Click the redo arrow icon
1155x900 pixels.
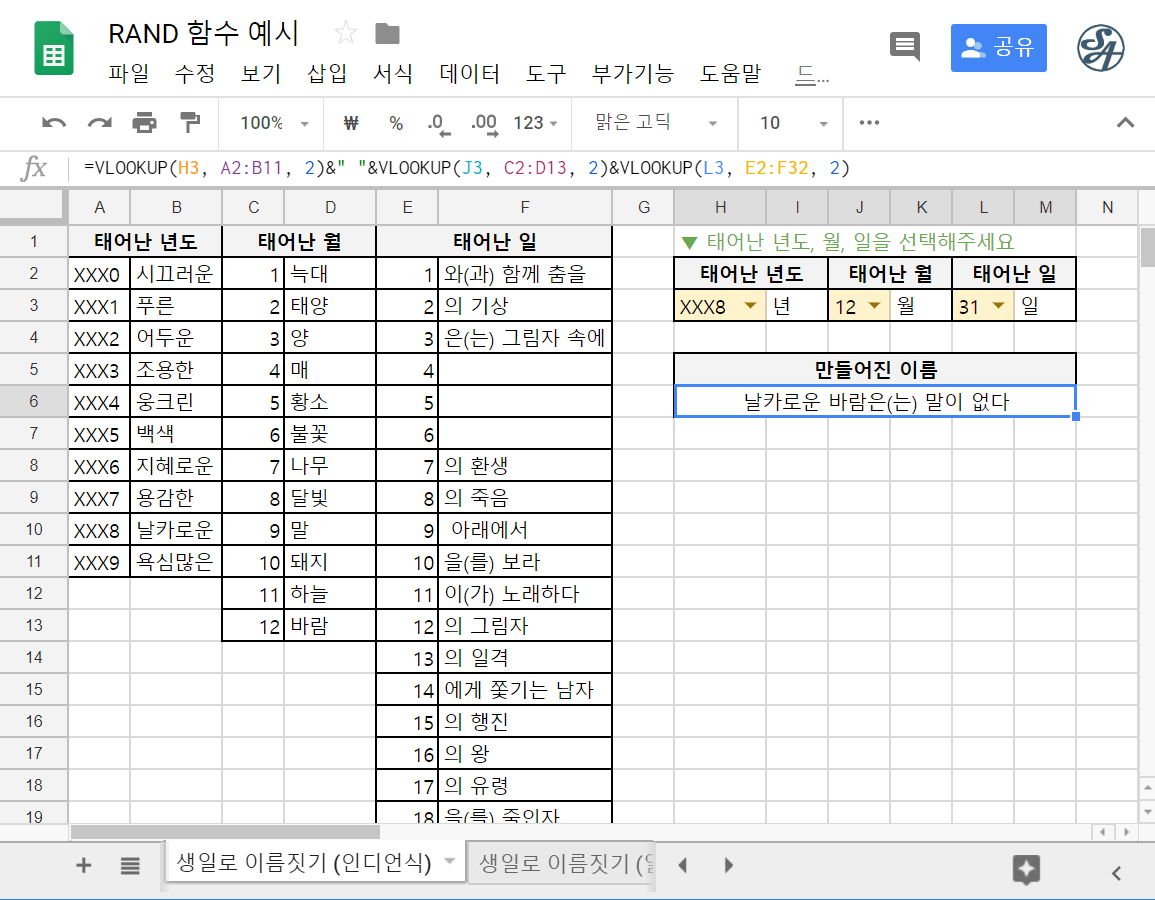(100, 123)
